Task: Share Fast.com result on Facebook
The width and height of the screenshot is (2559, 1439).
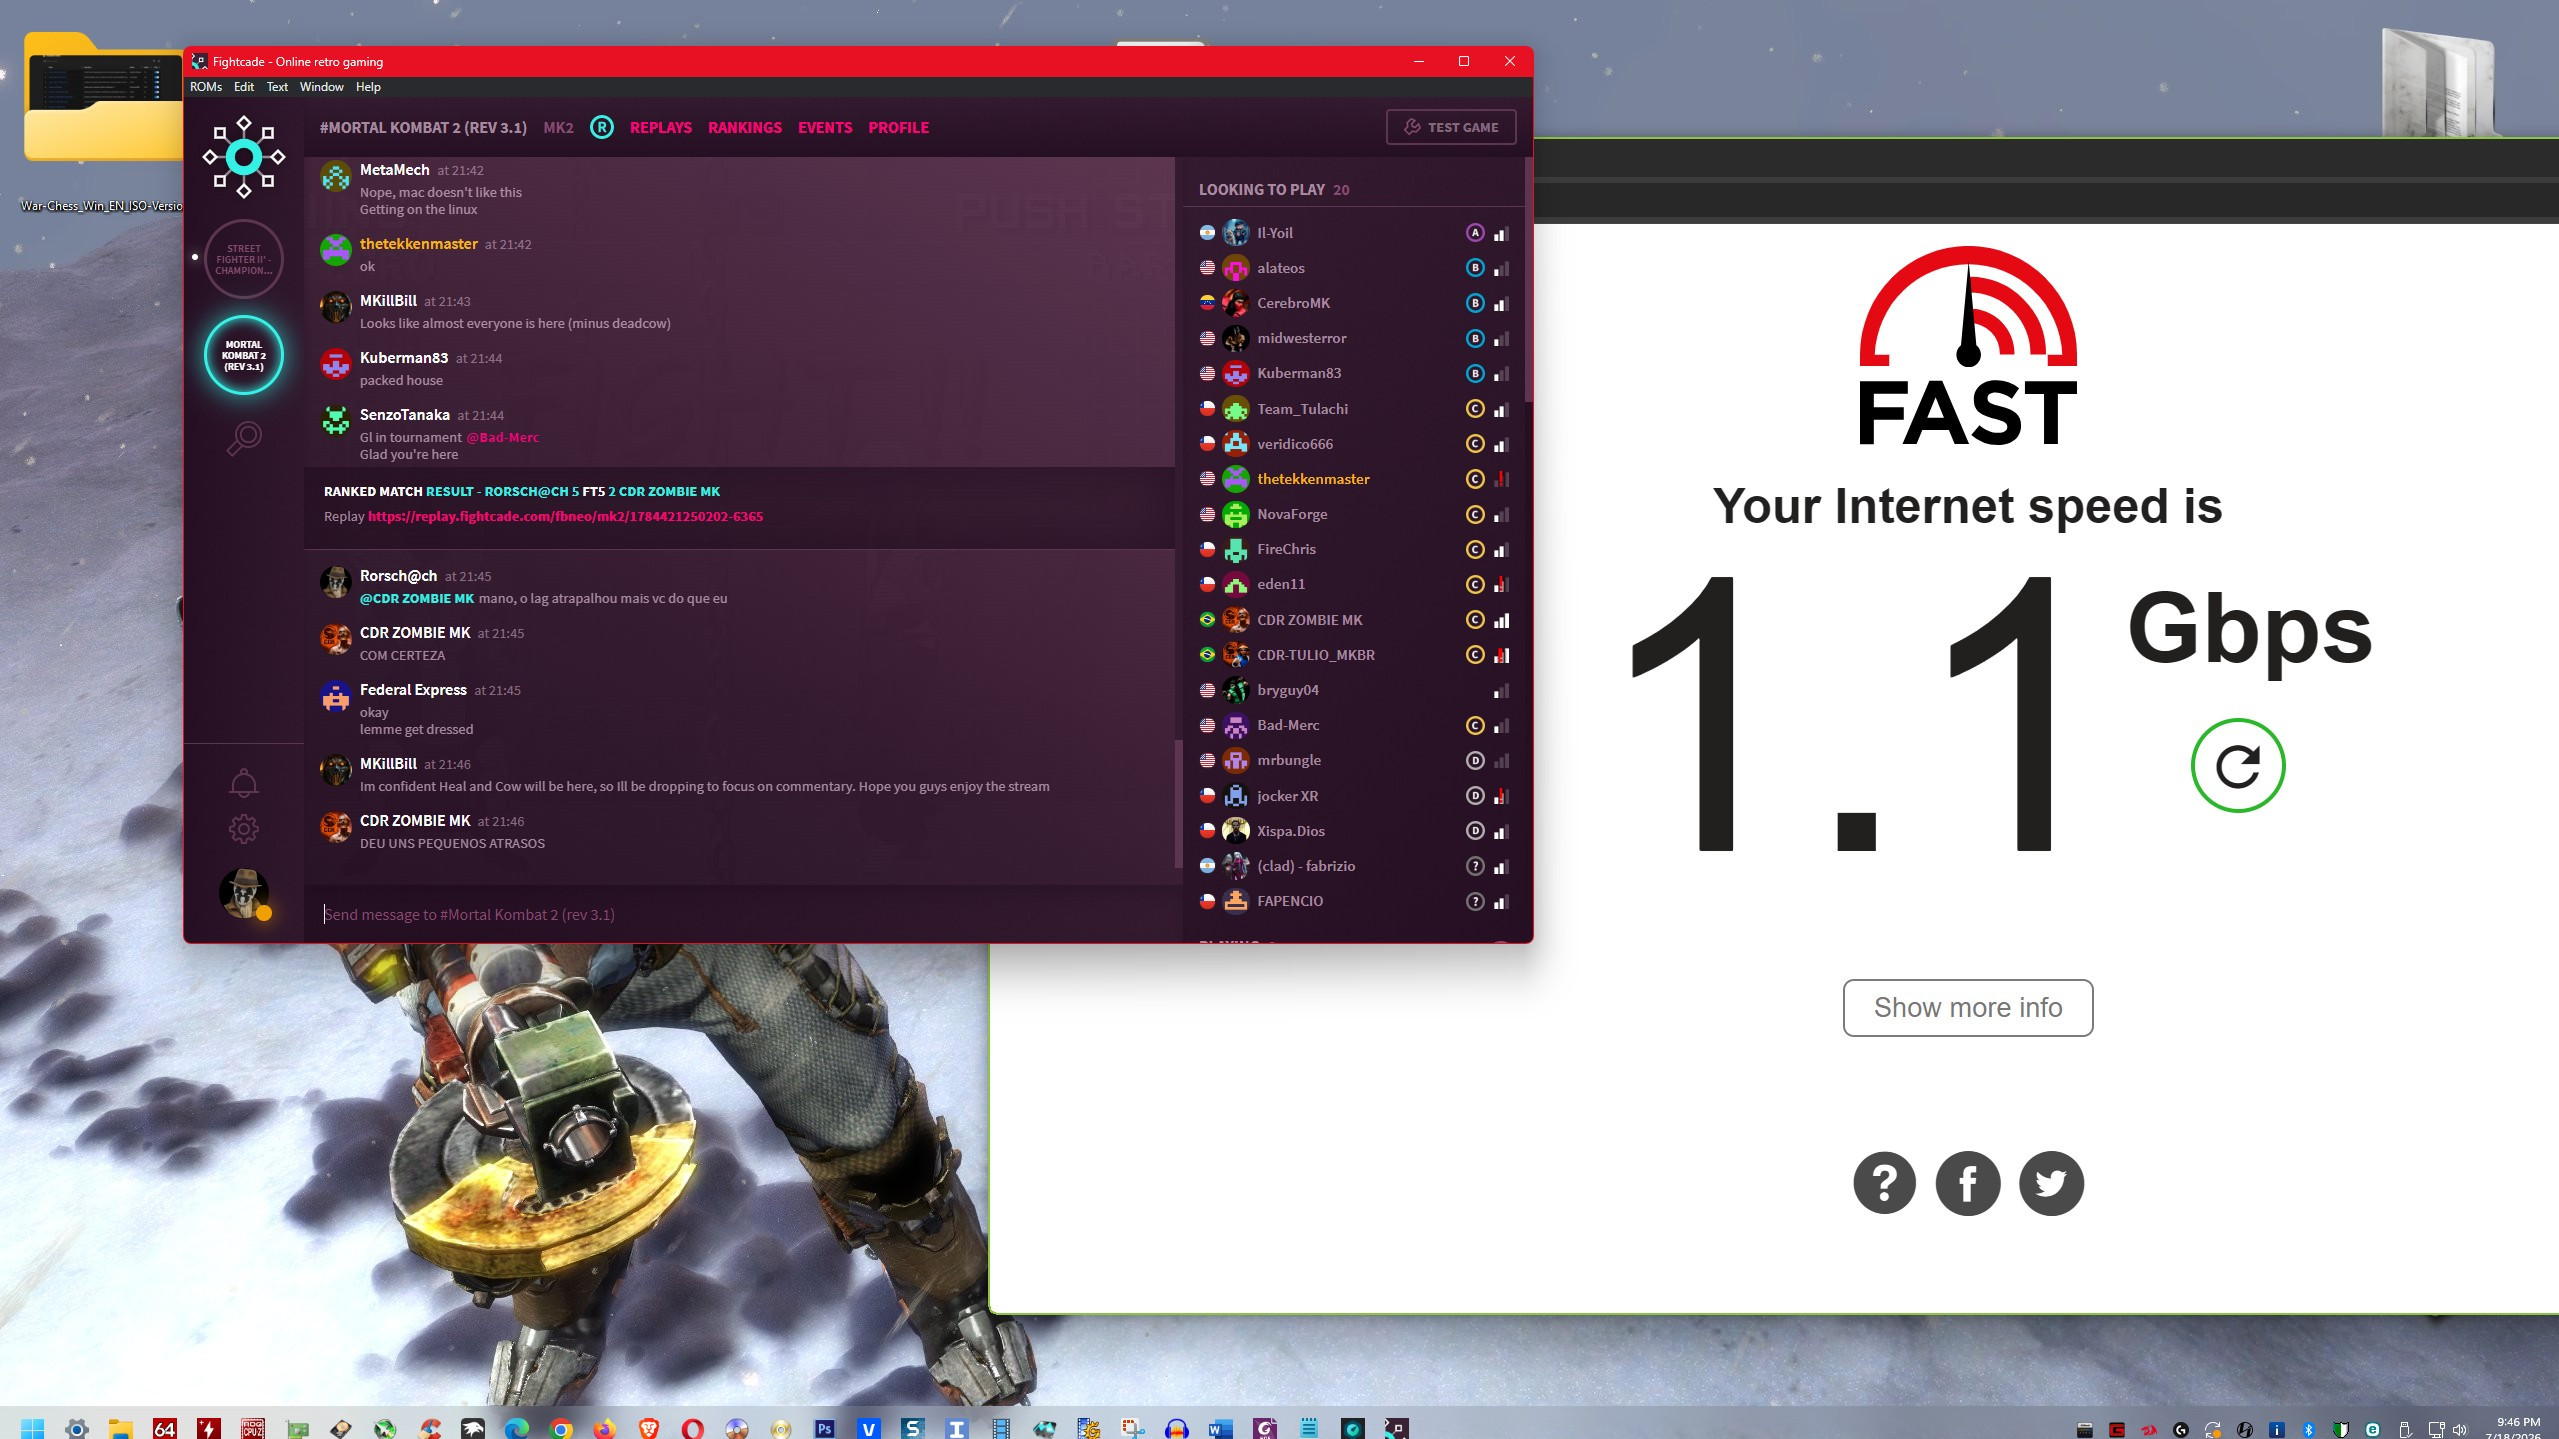Action: point(1967,1183)
